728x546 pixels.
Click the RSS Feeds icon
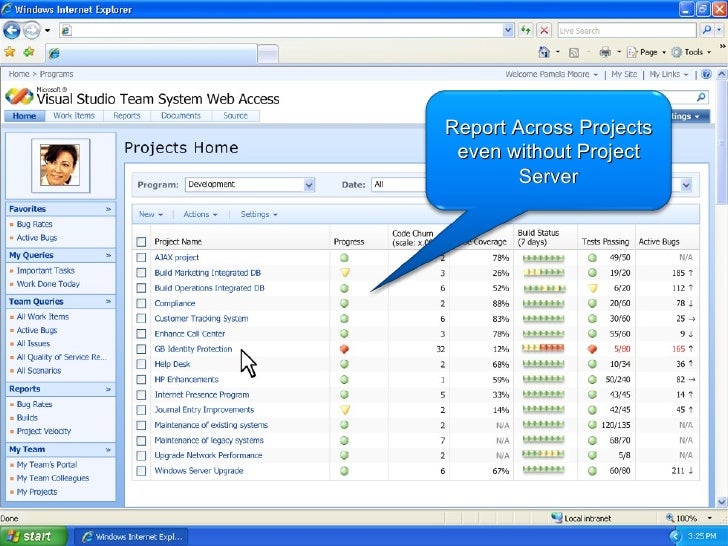574,52
